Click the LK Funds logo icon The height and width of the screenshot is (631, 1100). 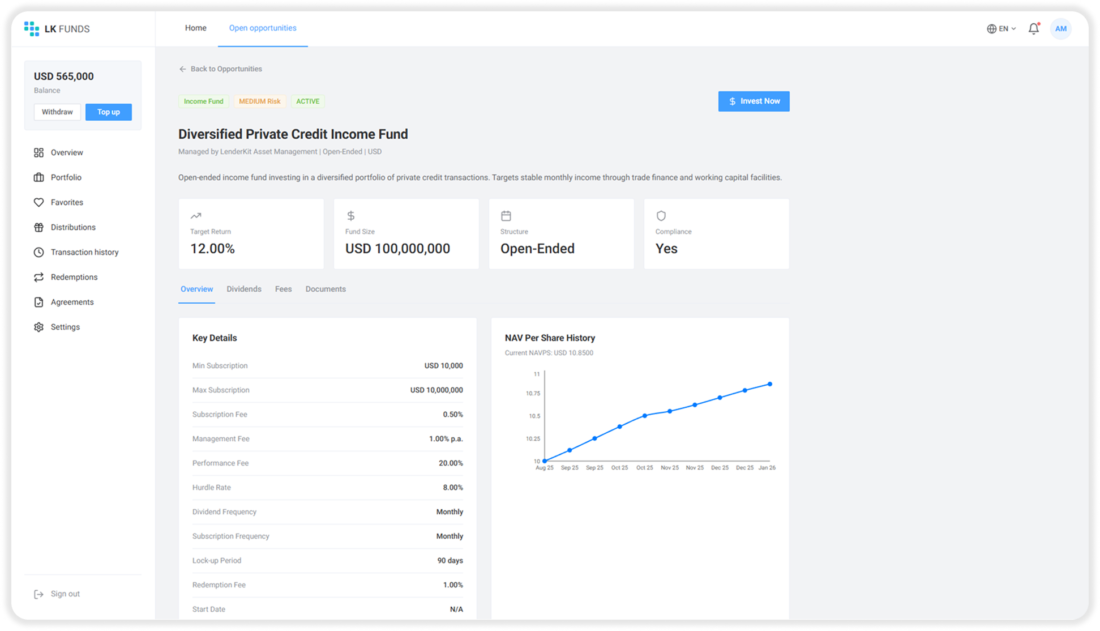32,29
